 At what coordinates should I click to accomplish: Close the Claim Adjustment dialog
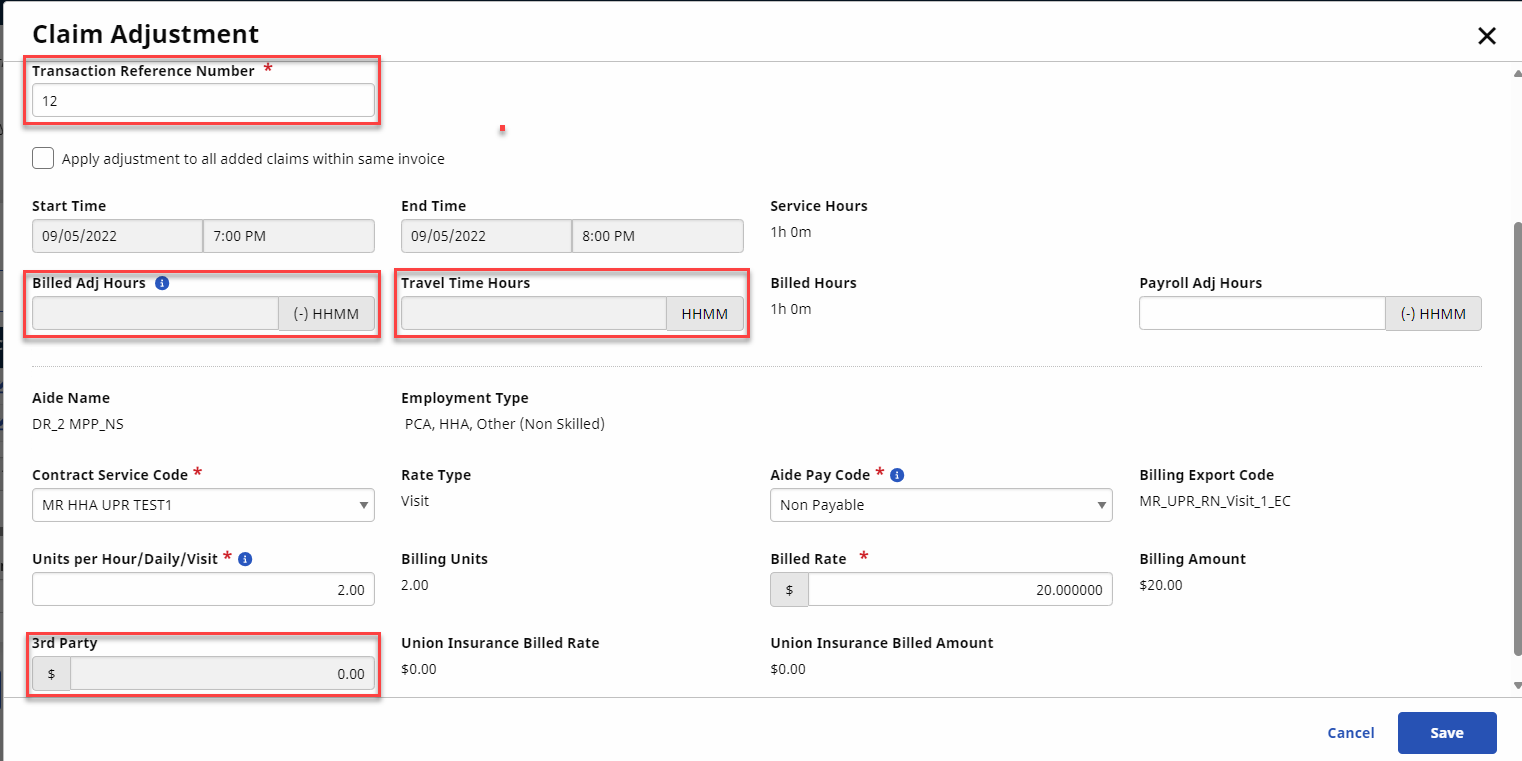1486,36
